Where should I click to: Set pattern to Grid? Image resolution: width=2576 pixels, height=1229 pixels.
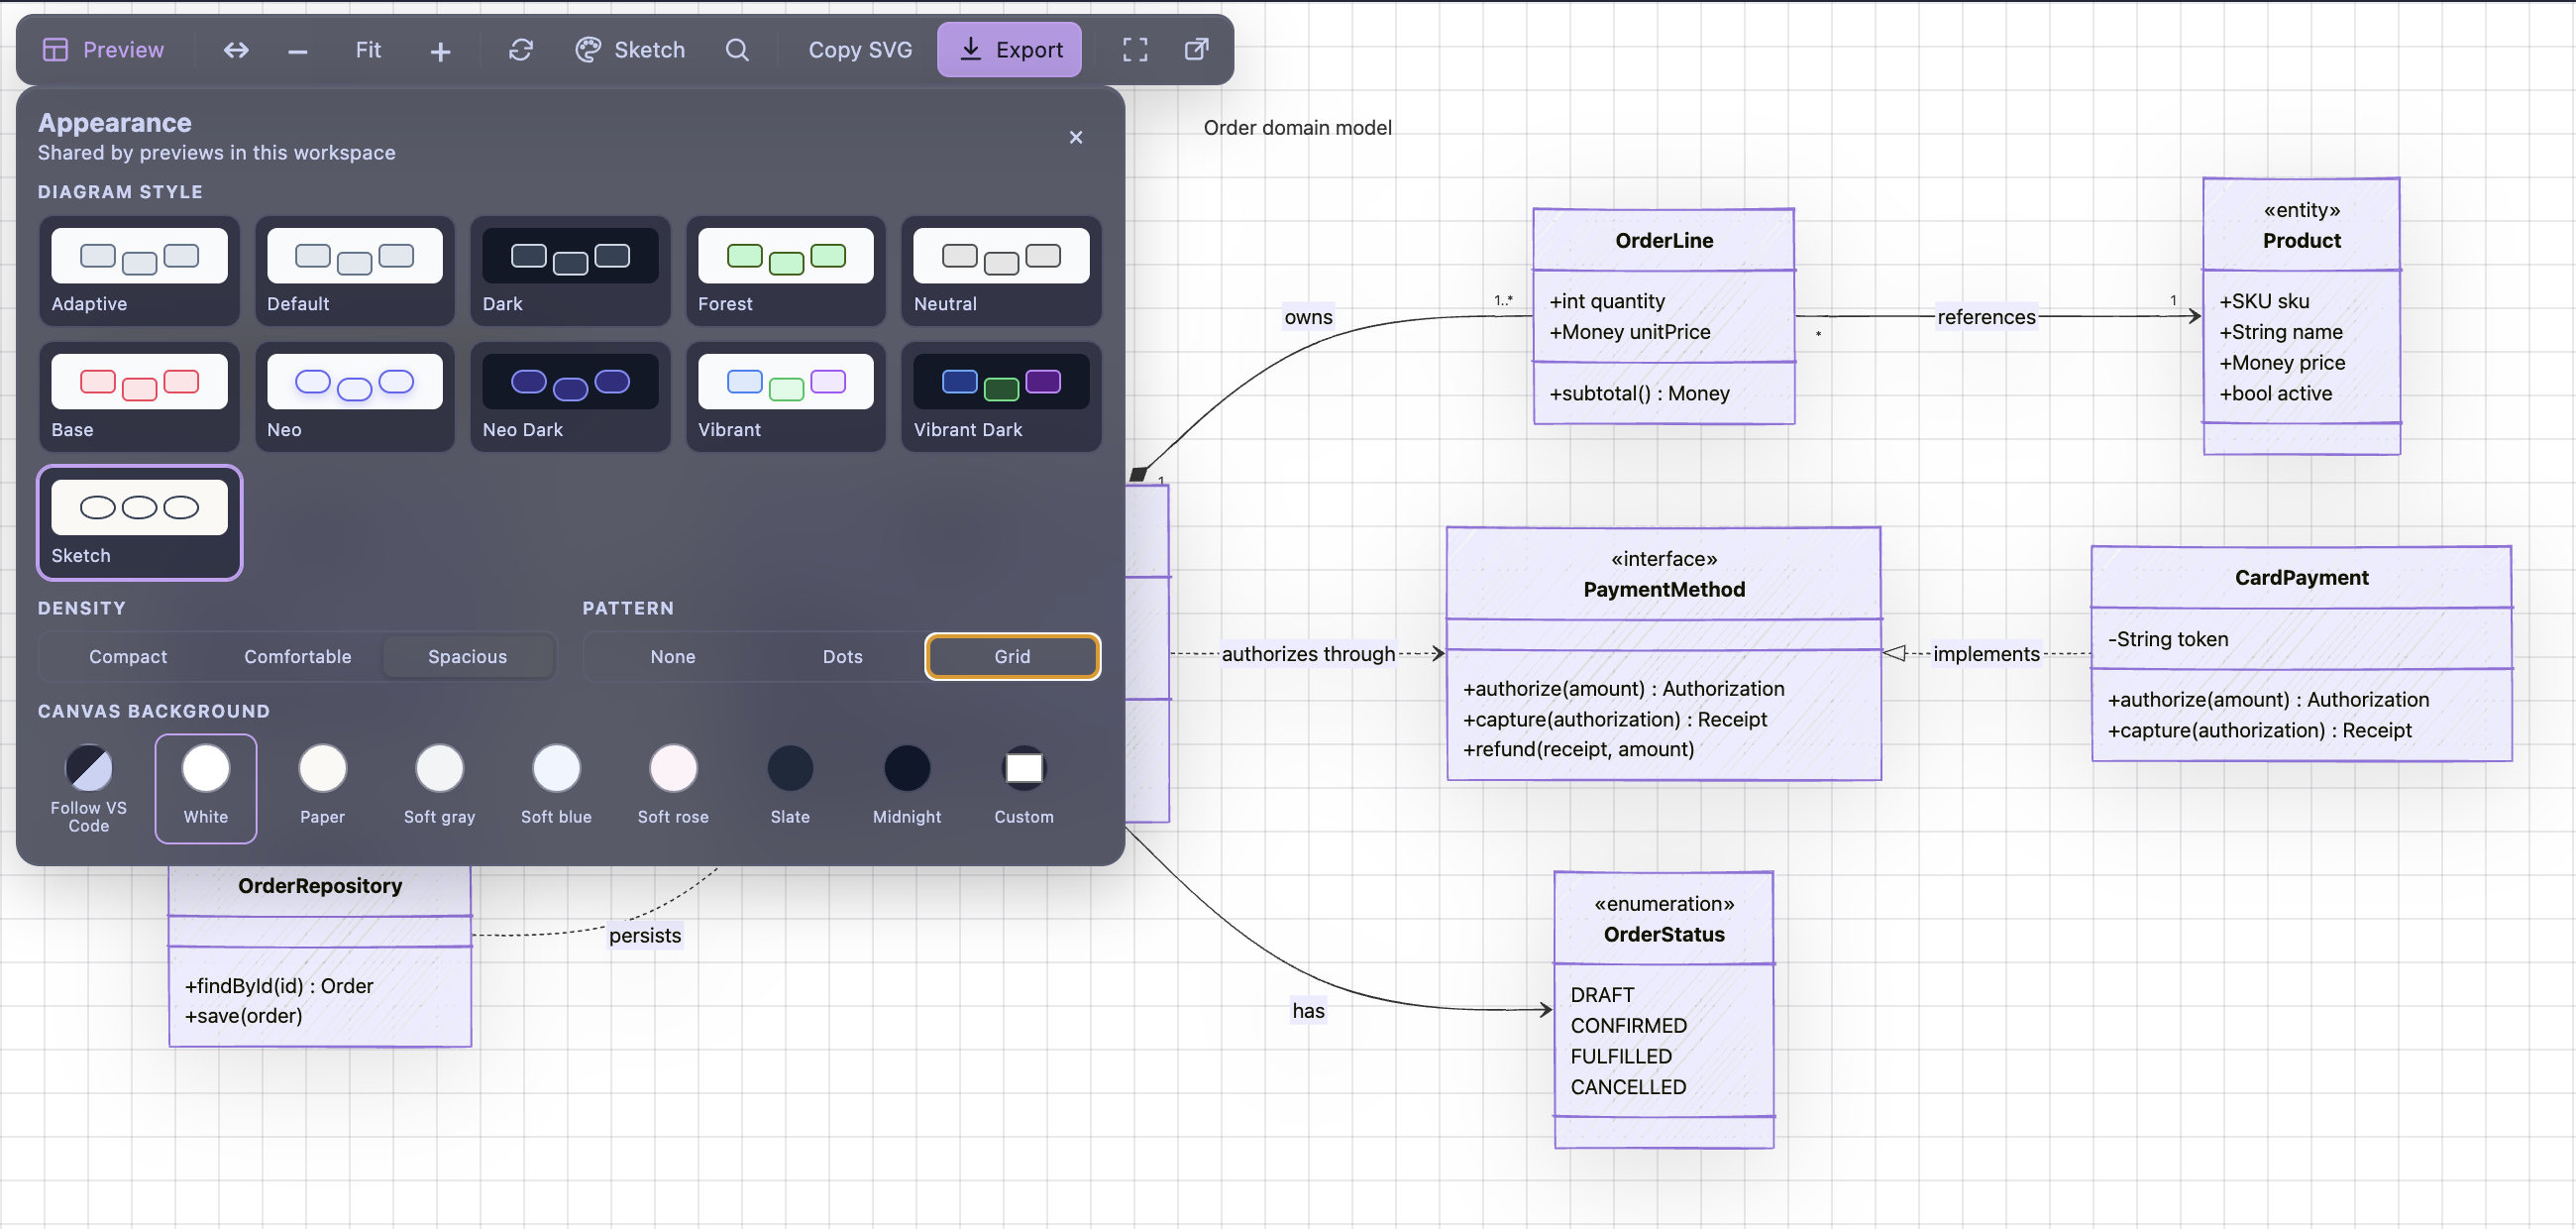[x=1012, y=657]
